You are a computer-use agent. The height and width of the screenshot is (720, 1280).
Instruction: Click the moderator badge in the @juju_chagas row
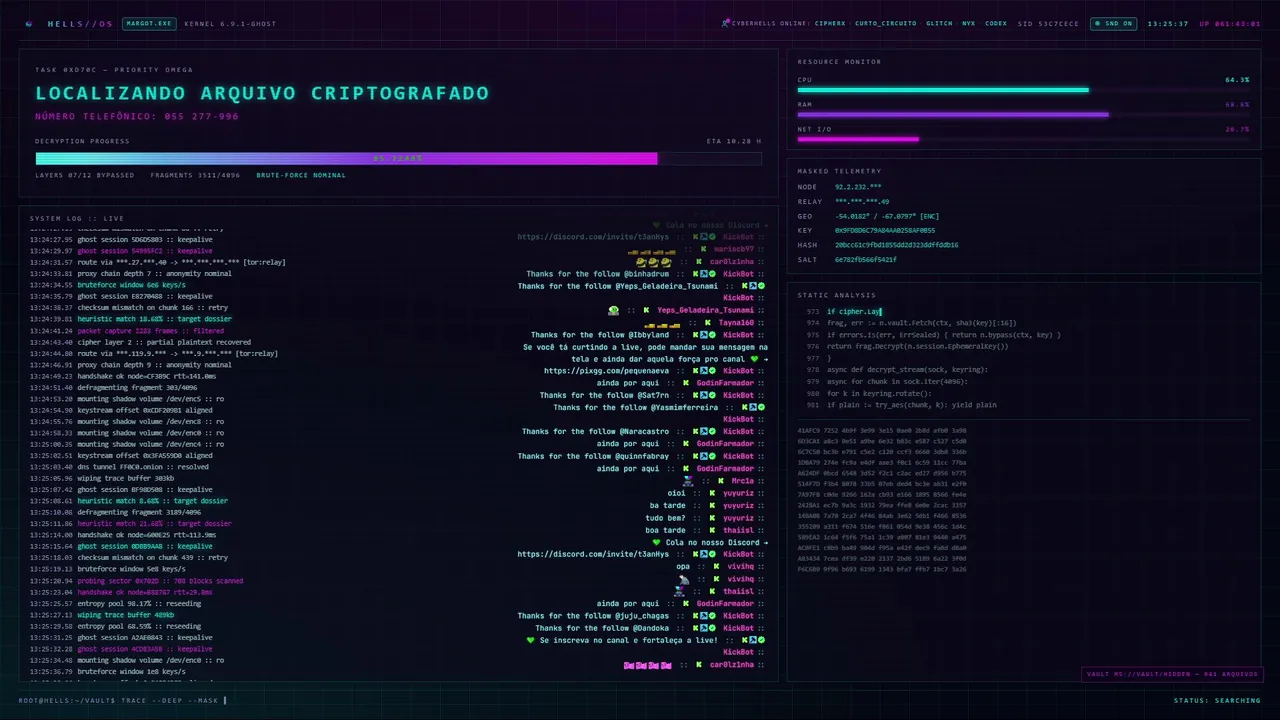[x=704, y=616]
